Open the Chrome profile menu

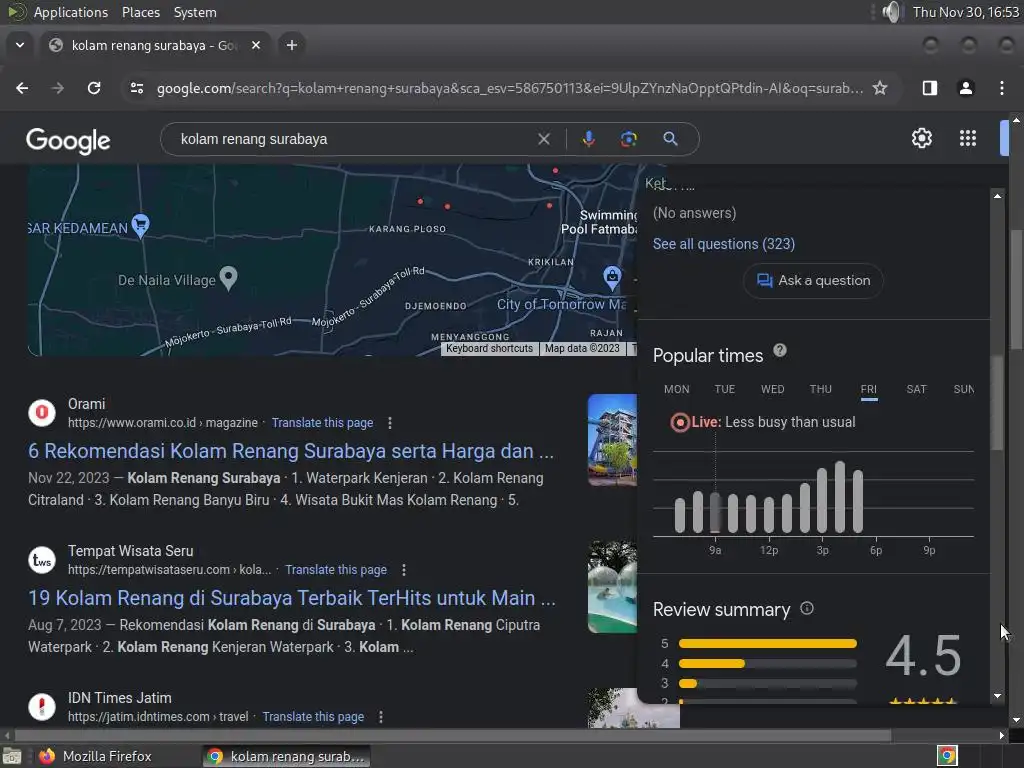click(x=966, y=88)
